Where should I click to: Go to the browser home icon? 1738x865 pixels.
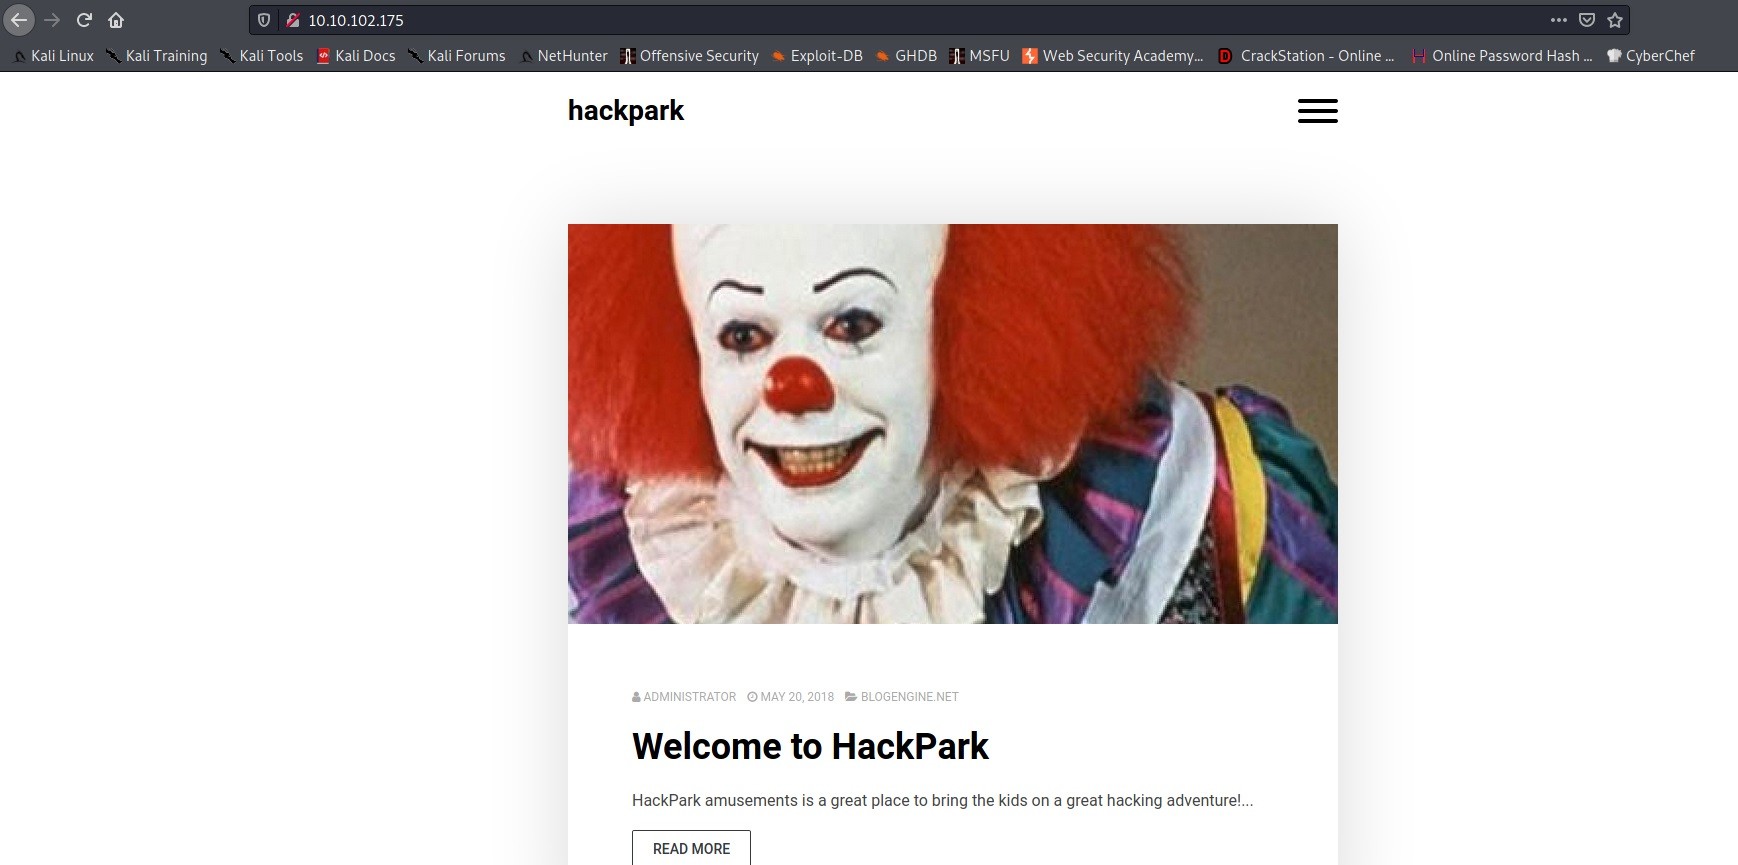(116, 20)
